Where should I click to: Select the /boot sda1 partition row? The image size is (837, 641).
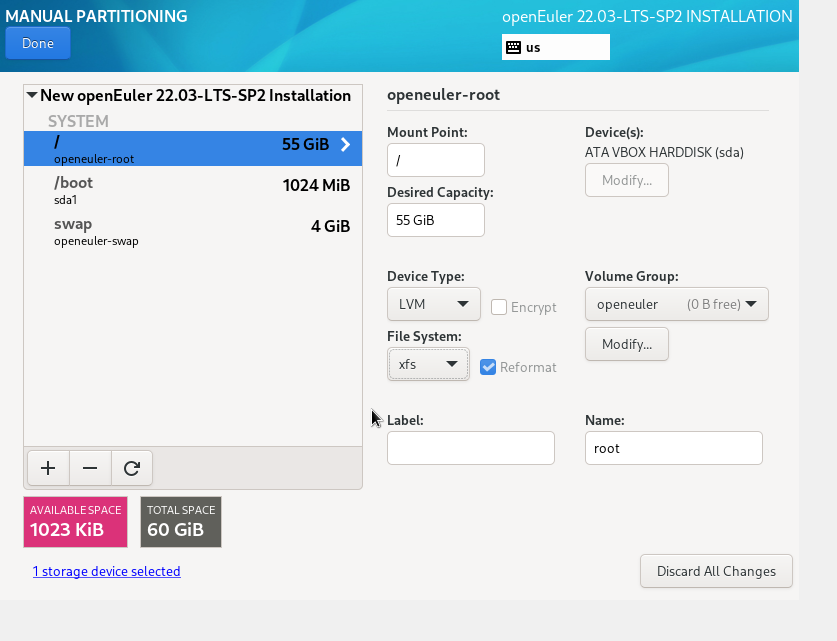(x=193, y=189)
